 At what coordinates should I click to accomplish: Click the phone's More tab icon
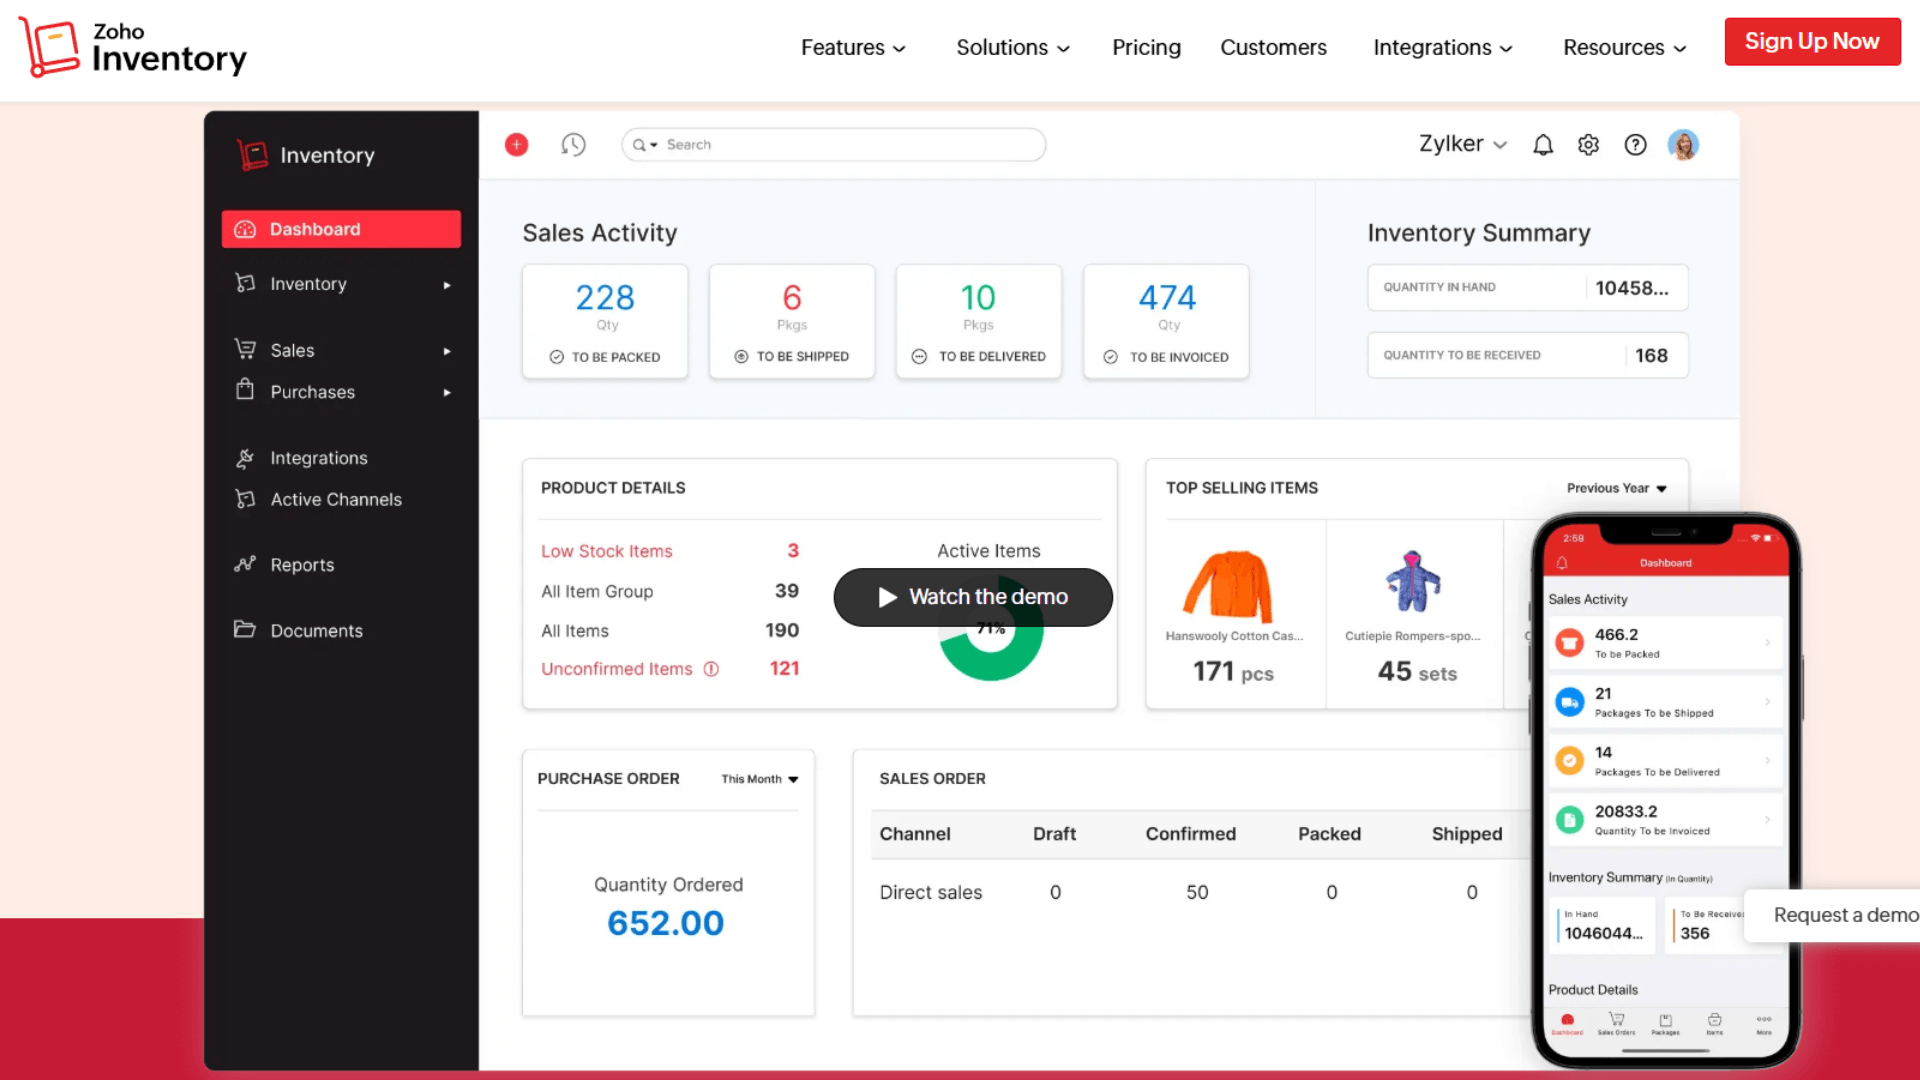pyautogui.click(x=1764, y=1023)
